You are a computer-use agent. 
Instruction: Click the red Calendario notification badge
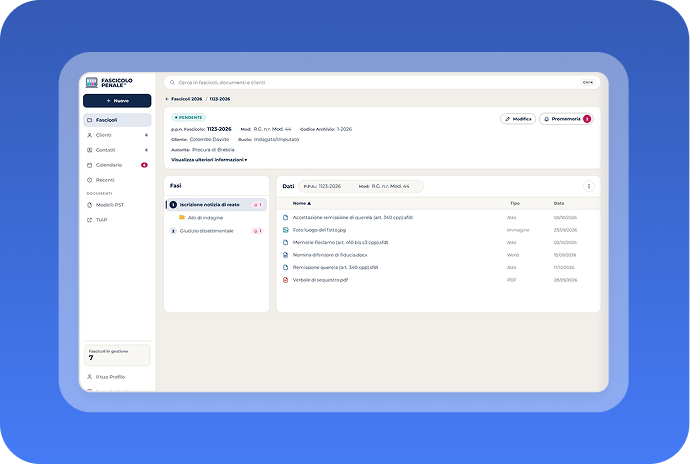coord(144,165)
